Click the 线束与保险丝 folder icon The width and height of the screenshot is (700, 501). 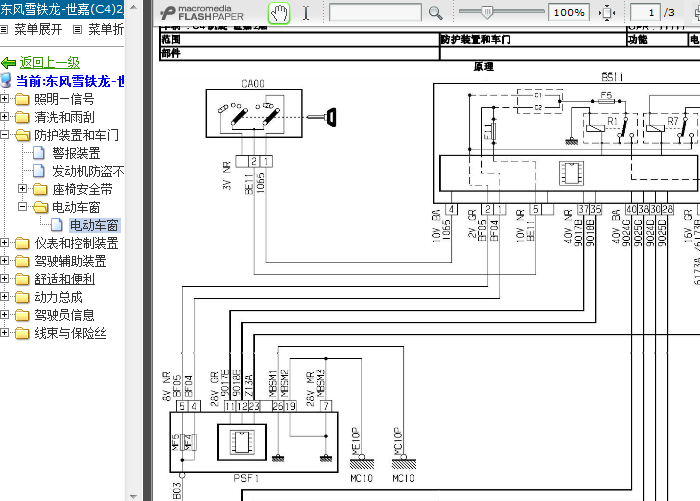click(x=22, y=333)
